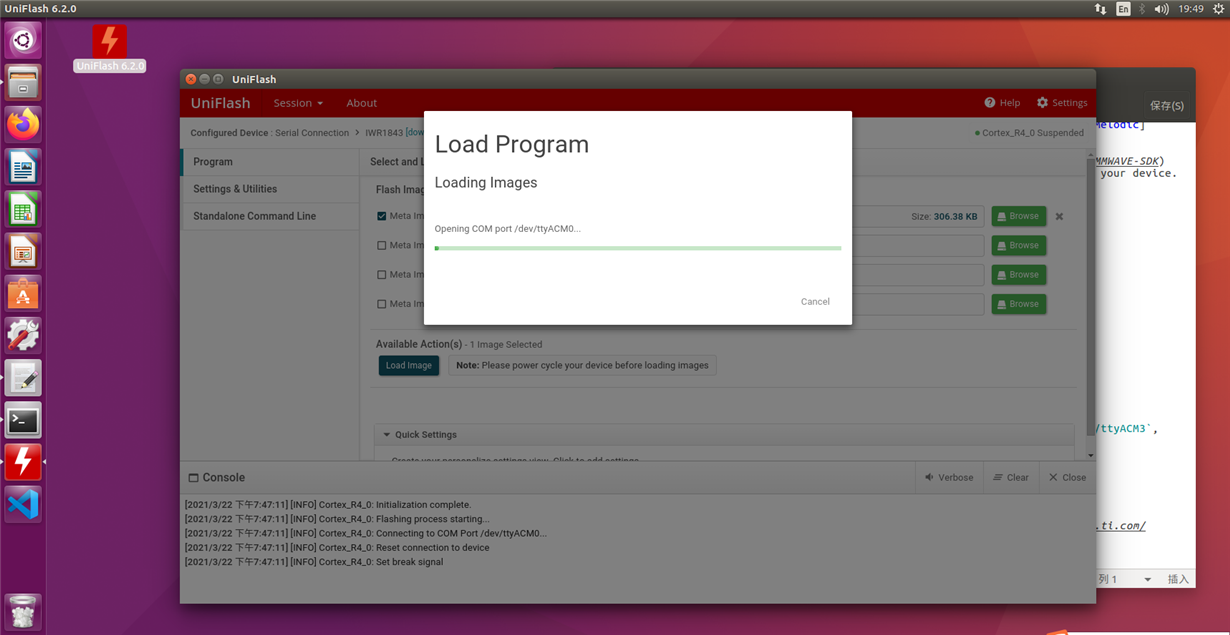1230x635 pixels.
Task: Open the En input source indicator
Action: [x=1123, y=9]
